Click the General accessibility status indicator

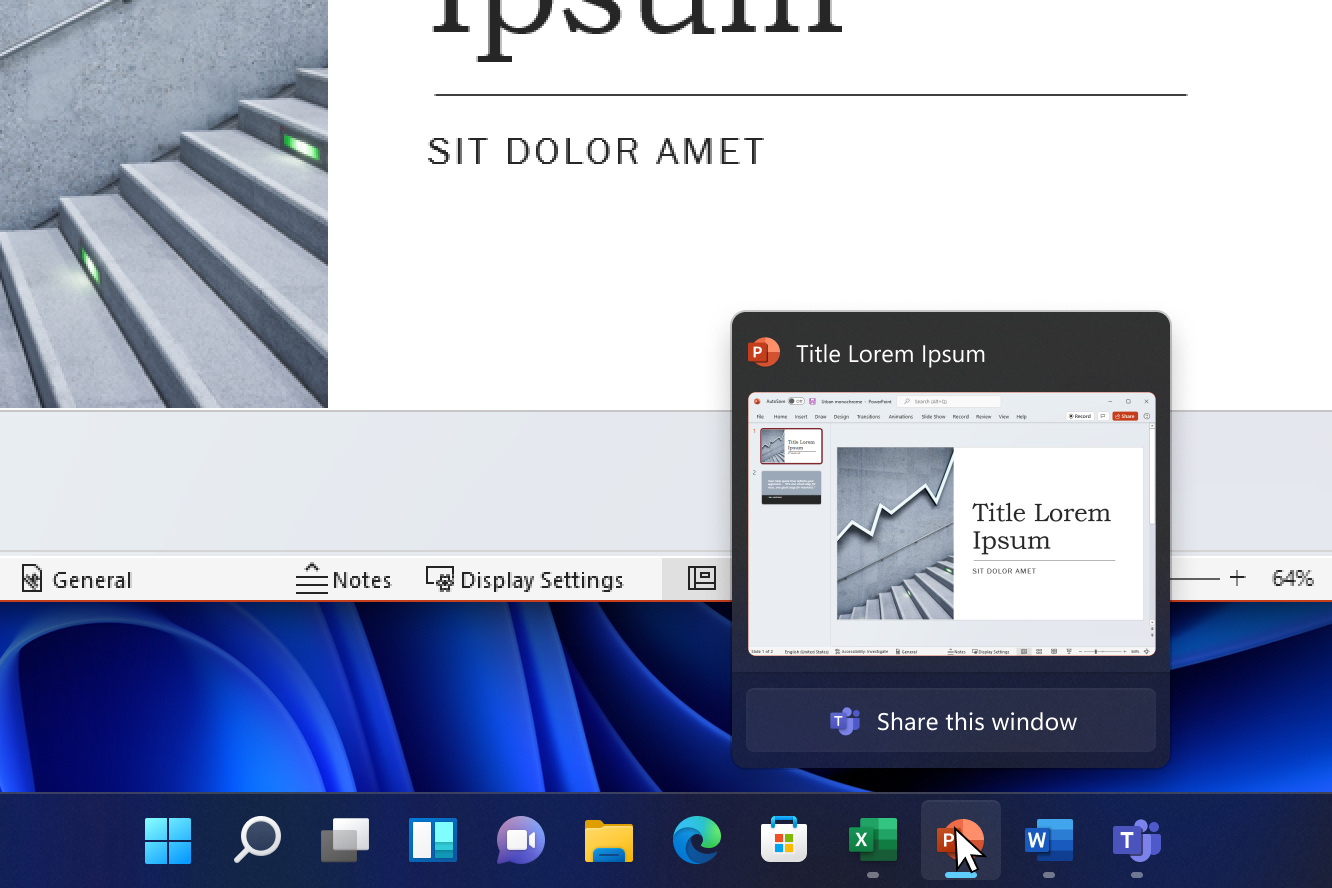point(75,578)
